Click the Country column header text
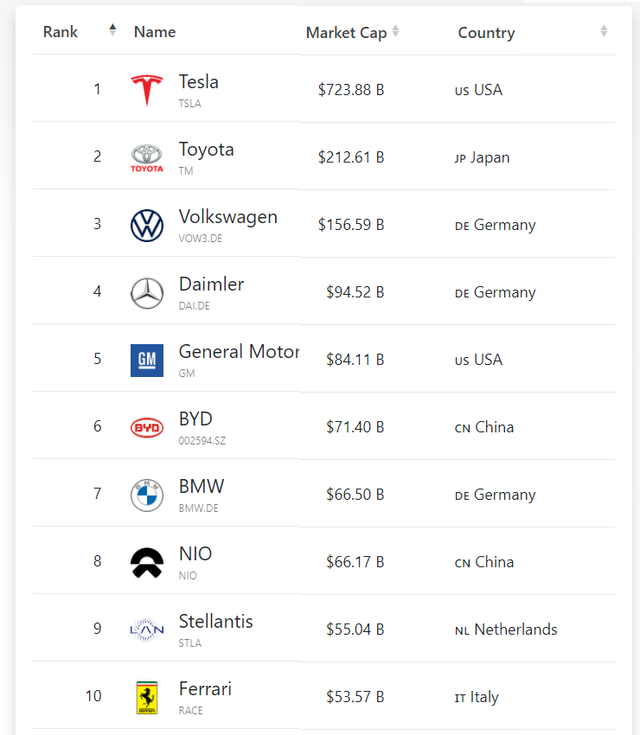 (486, 33)
